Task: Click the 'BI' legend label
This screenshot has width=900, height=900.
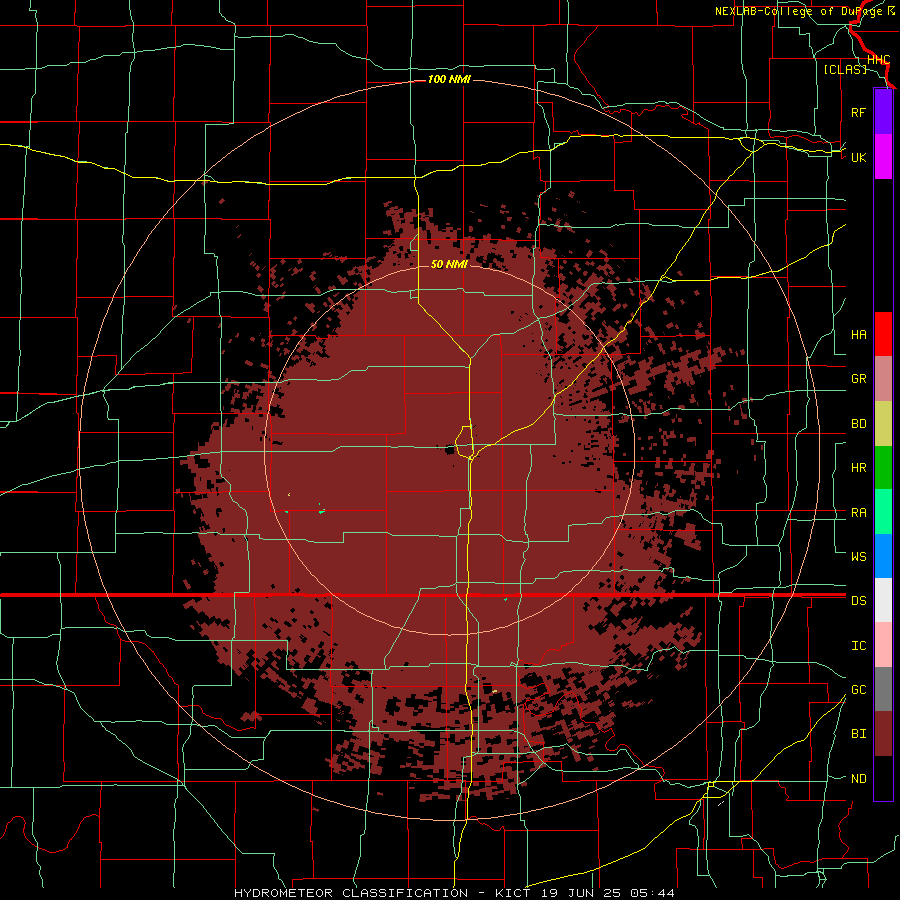Action: pyautogui.click(x=858, y=734)
